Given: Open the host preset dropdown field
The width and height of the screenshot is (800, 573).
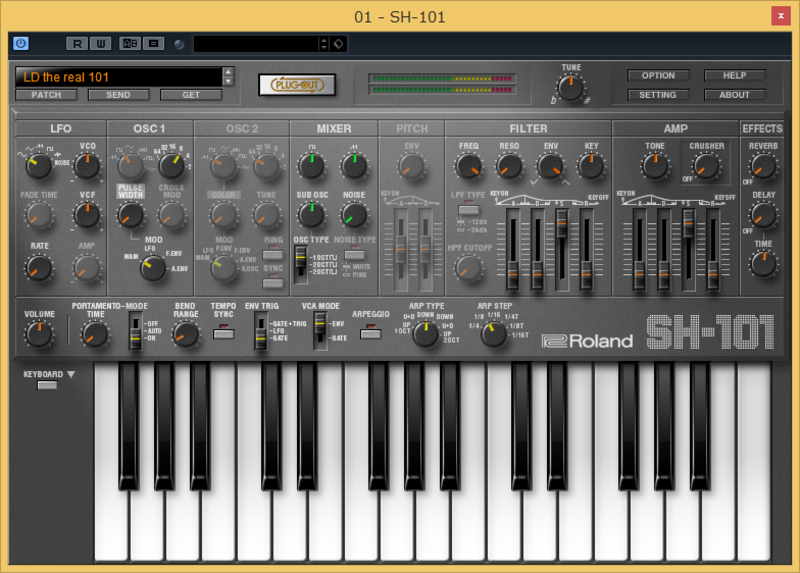Looking at the screenshot, I should (x=256, y=44).
